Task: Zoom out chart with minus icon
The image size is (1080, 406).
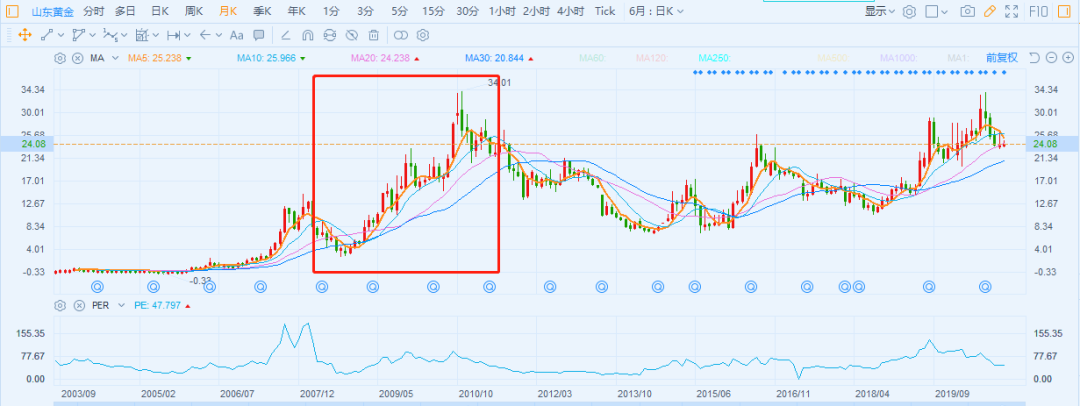Action: click(x=1051, y=58)
